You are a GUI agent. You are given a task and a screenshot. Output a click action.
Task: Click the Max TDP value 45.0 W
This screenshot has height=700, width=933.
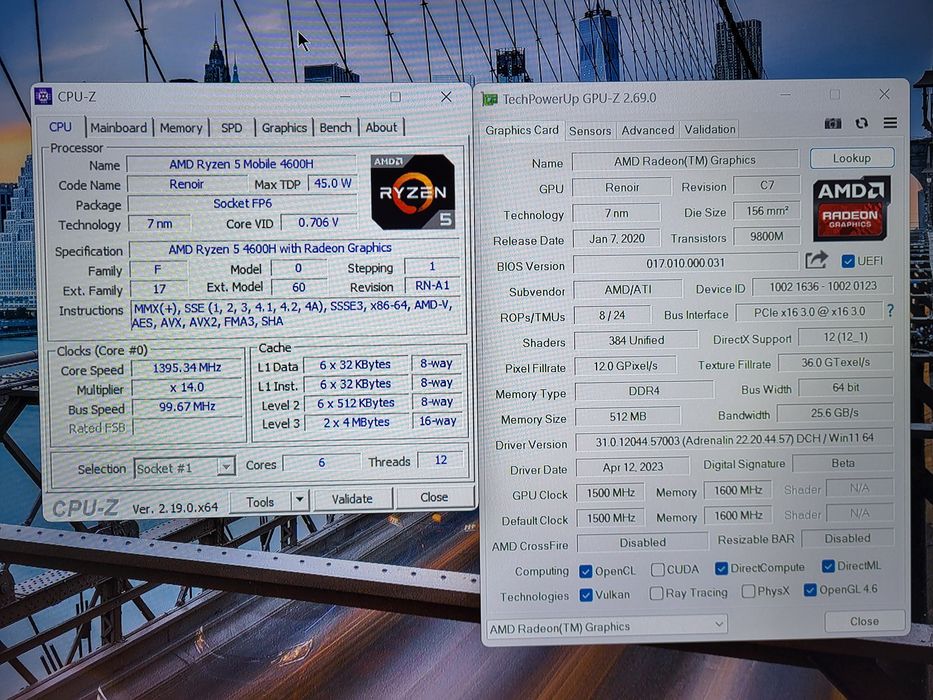pyautogui.click(x=333, y=183)
